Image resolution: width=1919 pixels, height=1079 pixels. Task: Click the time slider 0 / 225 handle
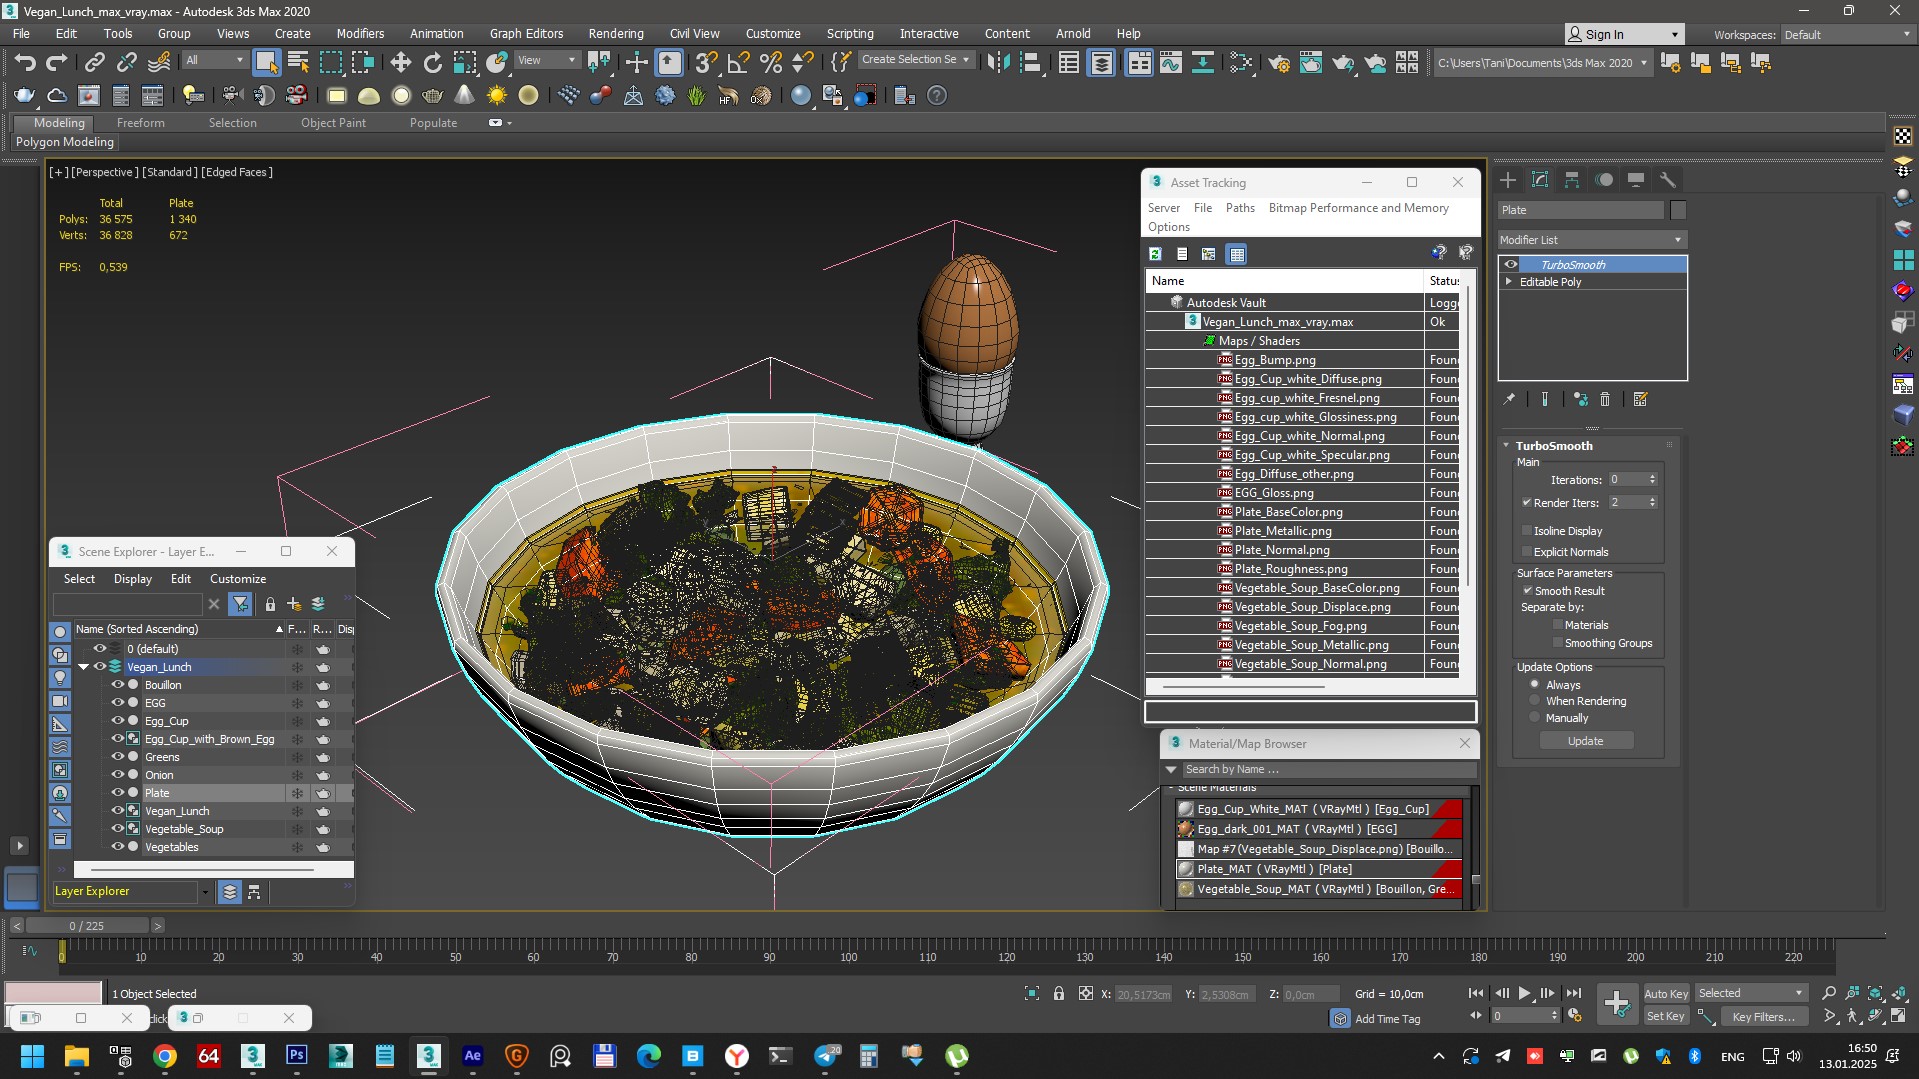(x=87, y=926)
